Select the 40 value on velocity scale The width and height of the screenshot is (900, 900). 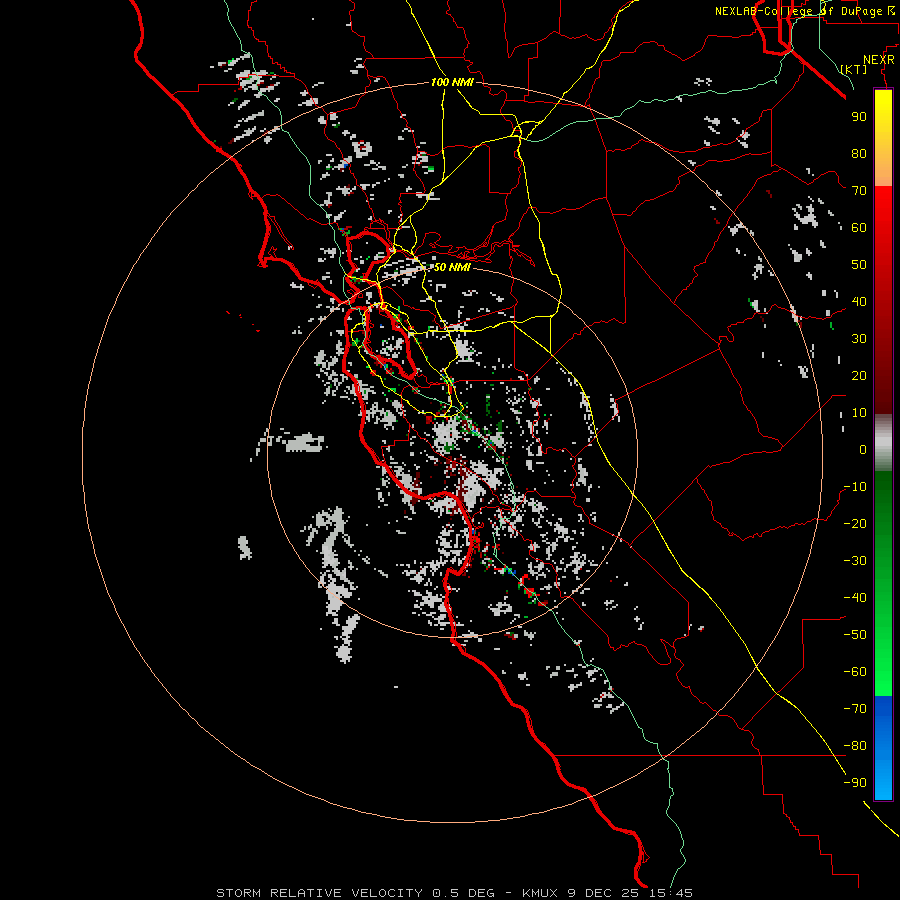859,301
